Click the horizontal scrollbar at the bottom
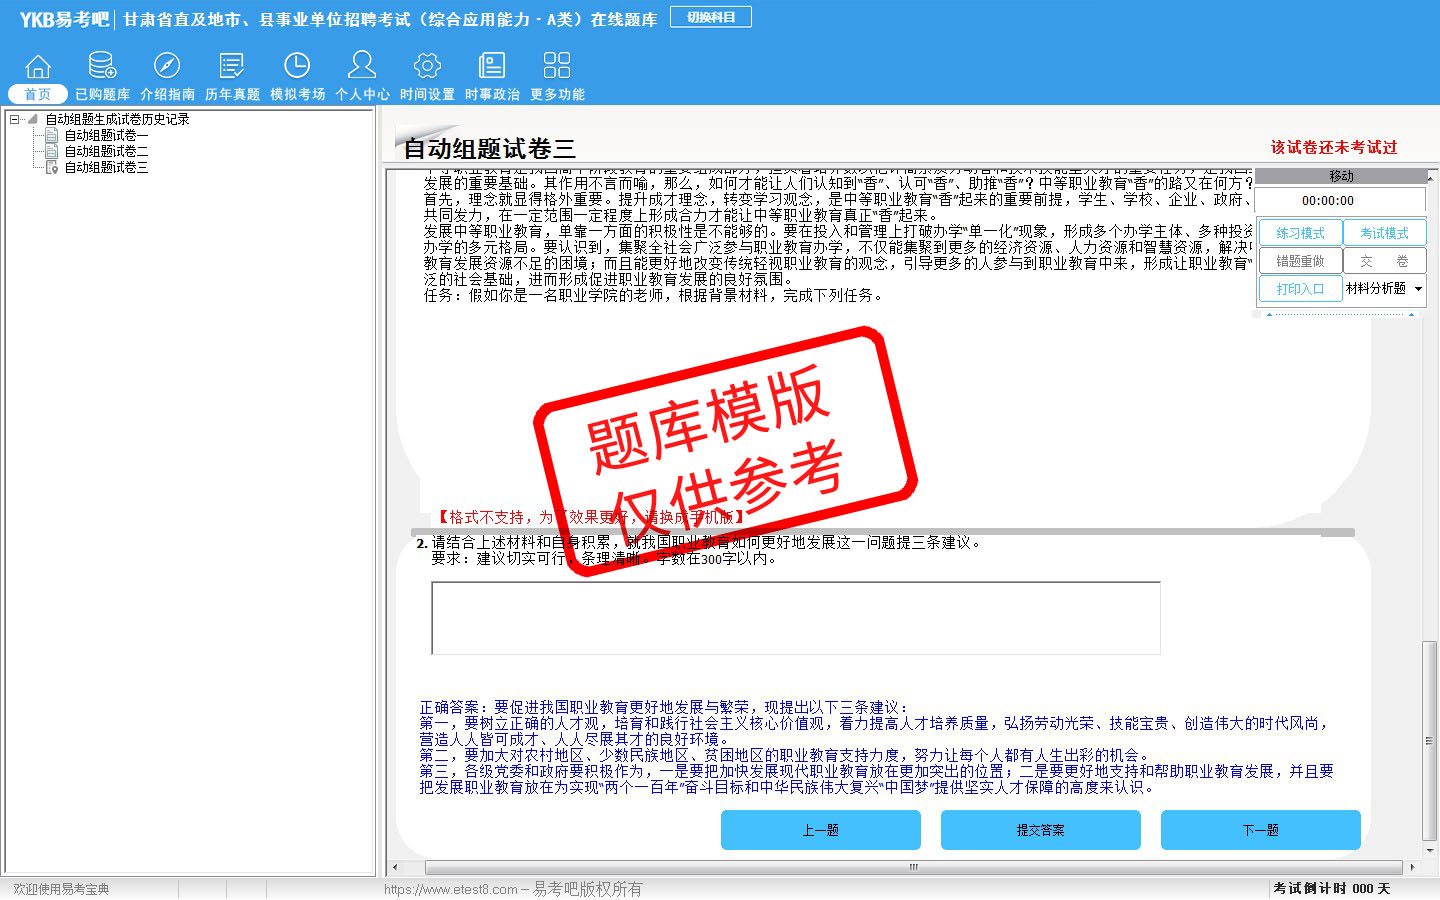1440x900 pixels. point(912,867)
